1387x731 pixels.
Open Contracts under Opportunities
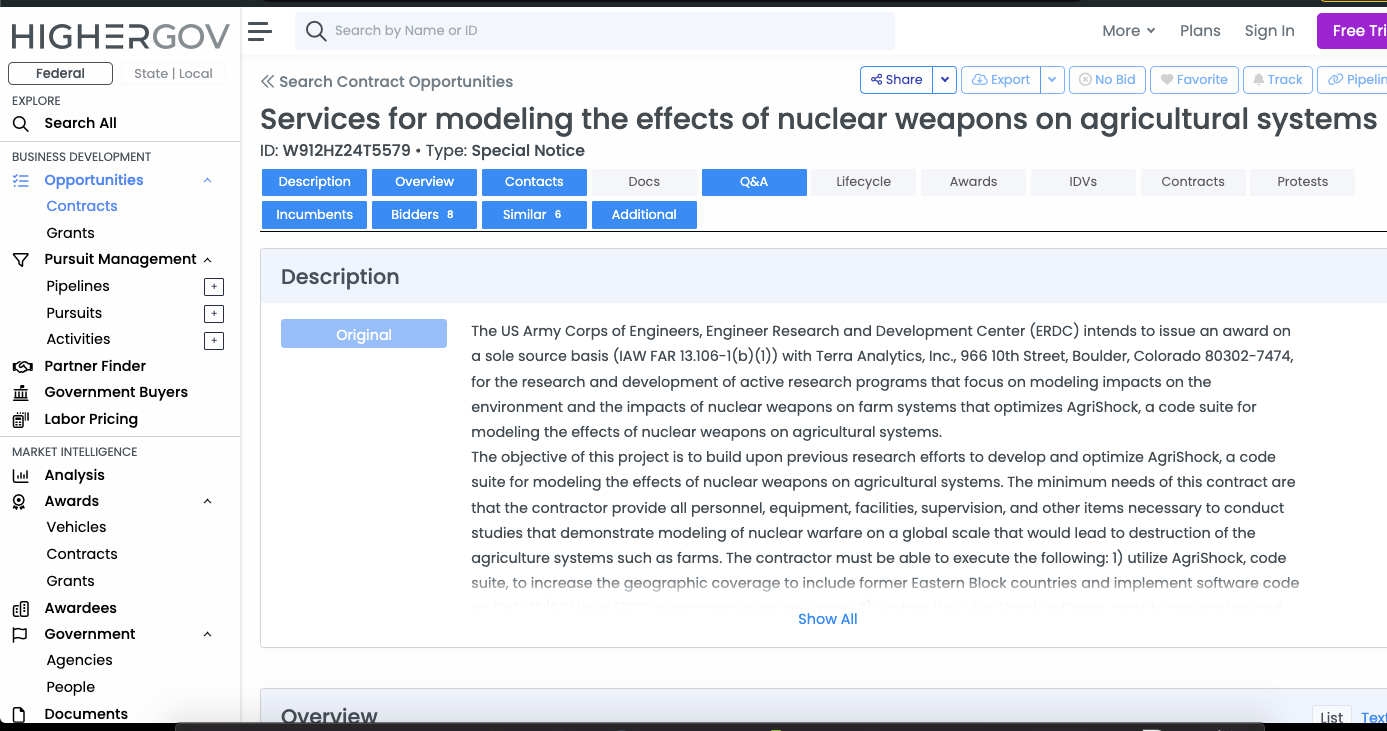82,206
